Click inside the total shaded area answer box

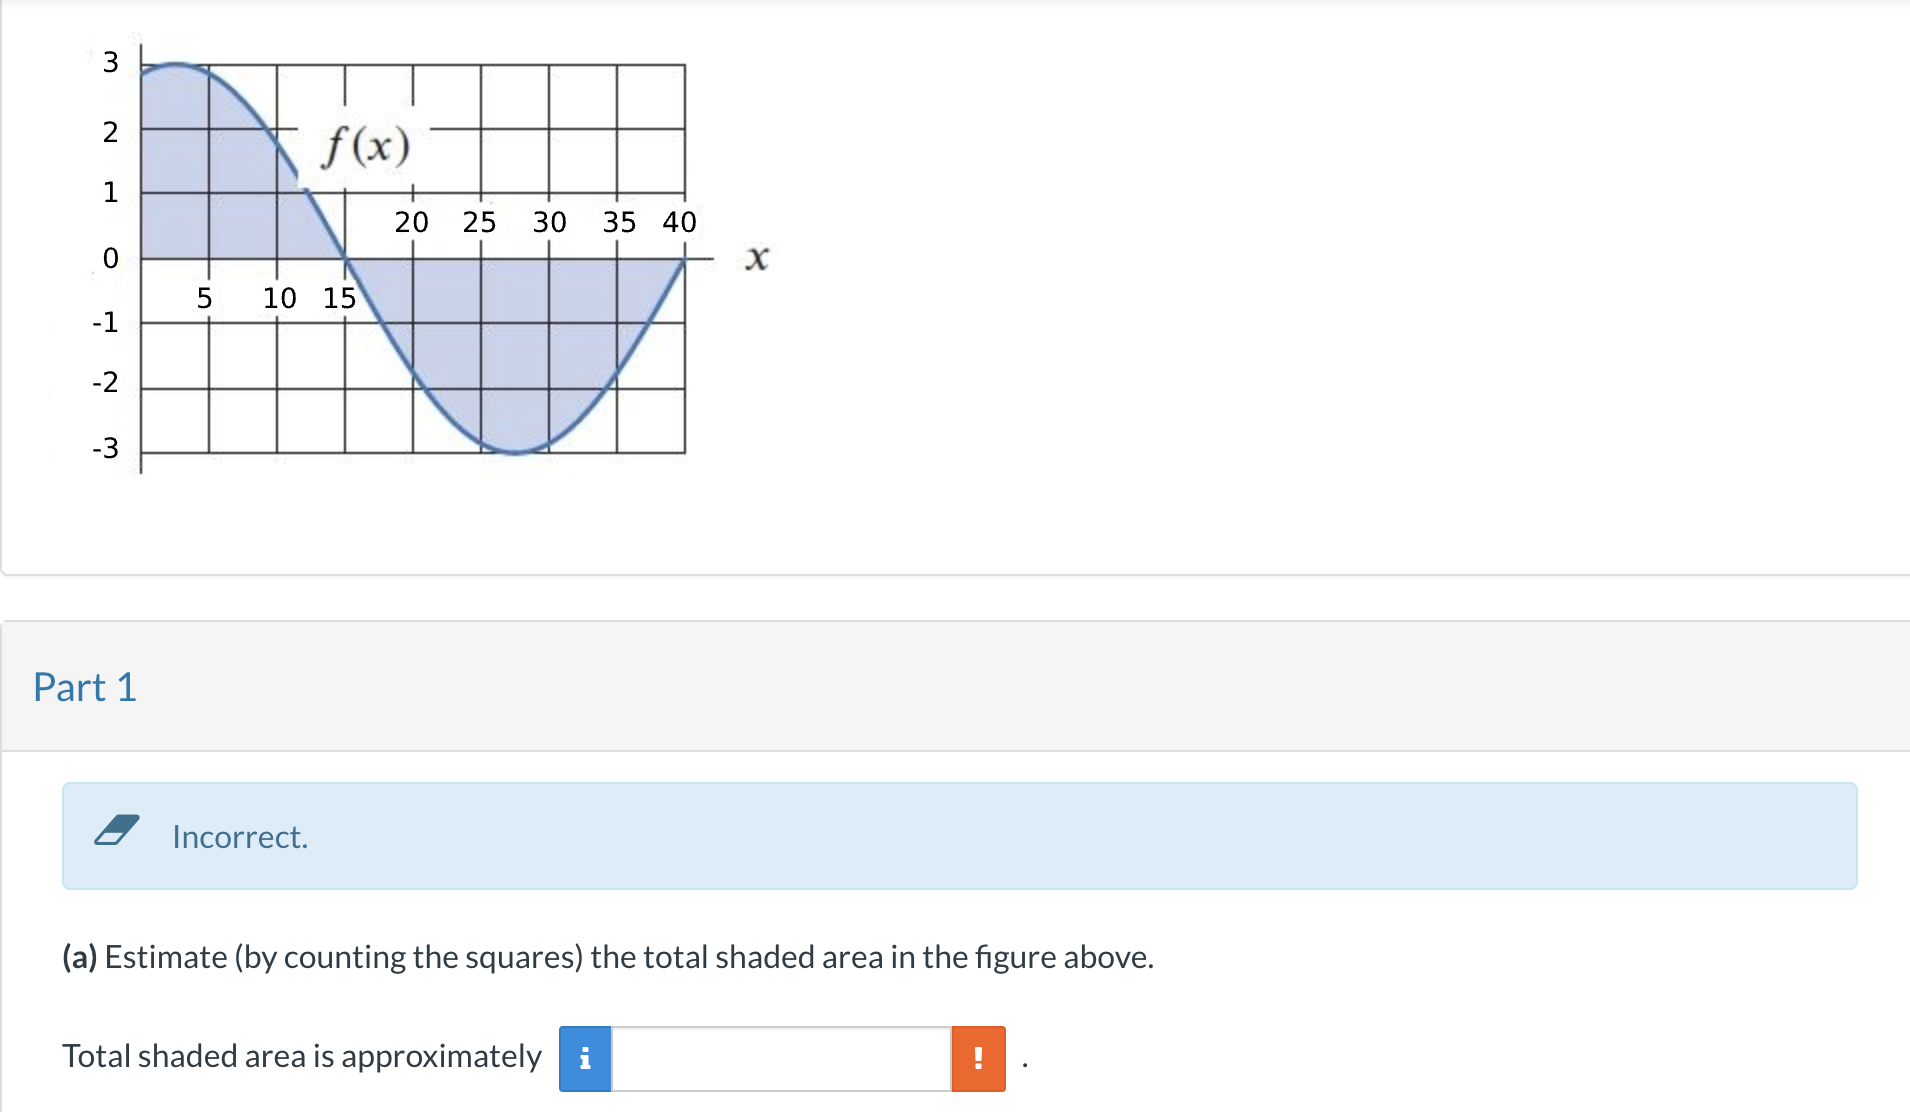[x=780, y=1056]
